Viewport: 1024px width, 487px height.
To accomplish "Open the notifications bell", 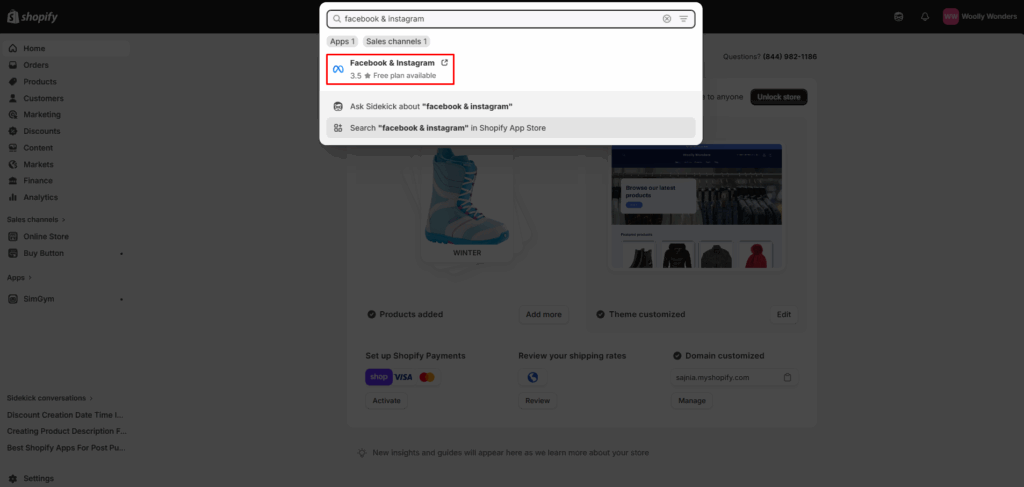I will [925, 17].
